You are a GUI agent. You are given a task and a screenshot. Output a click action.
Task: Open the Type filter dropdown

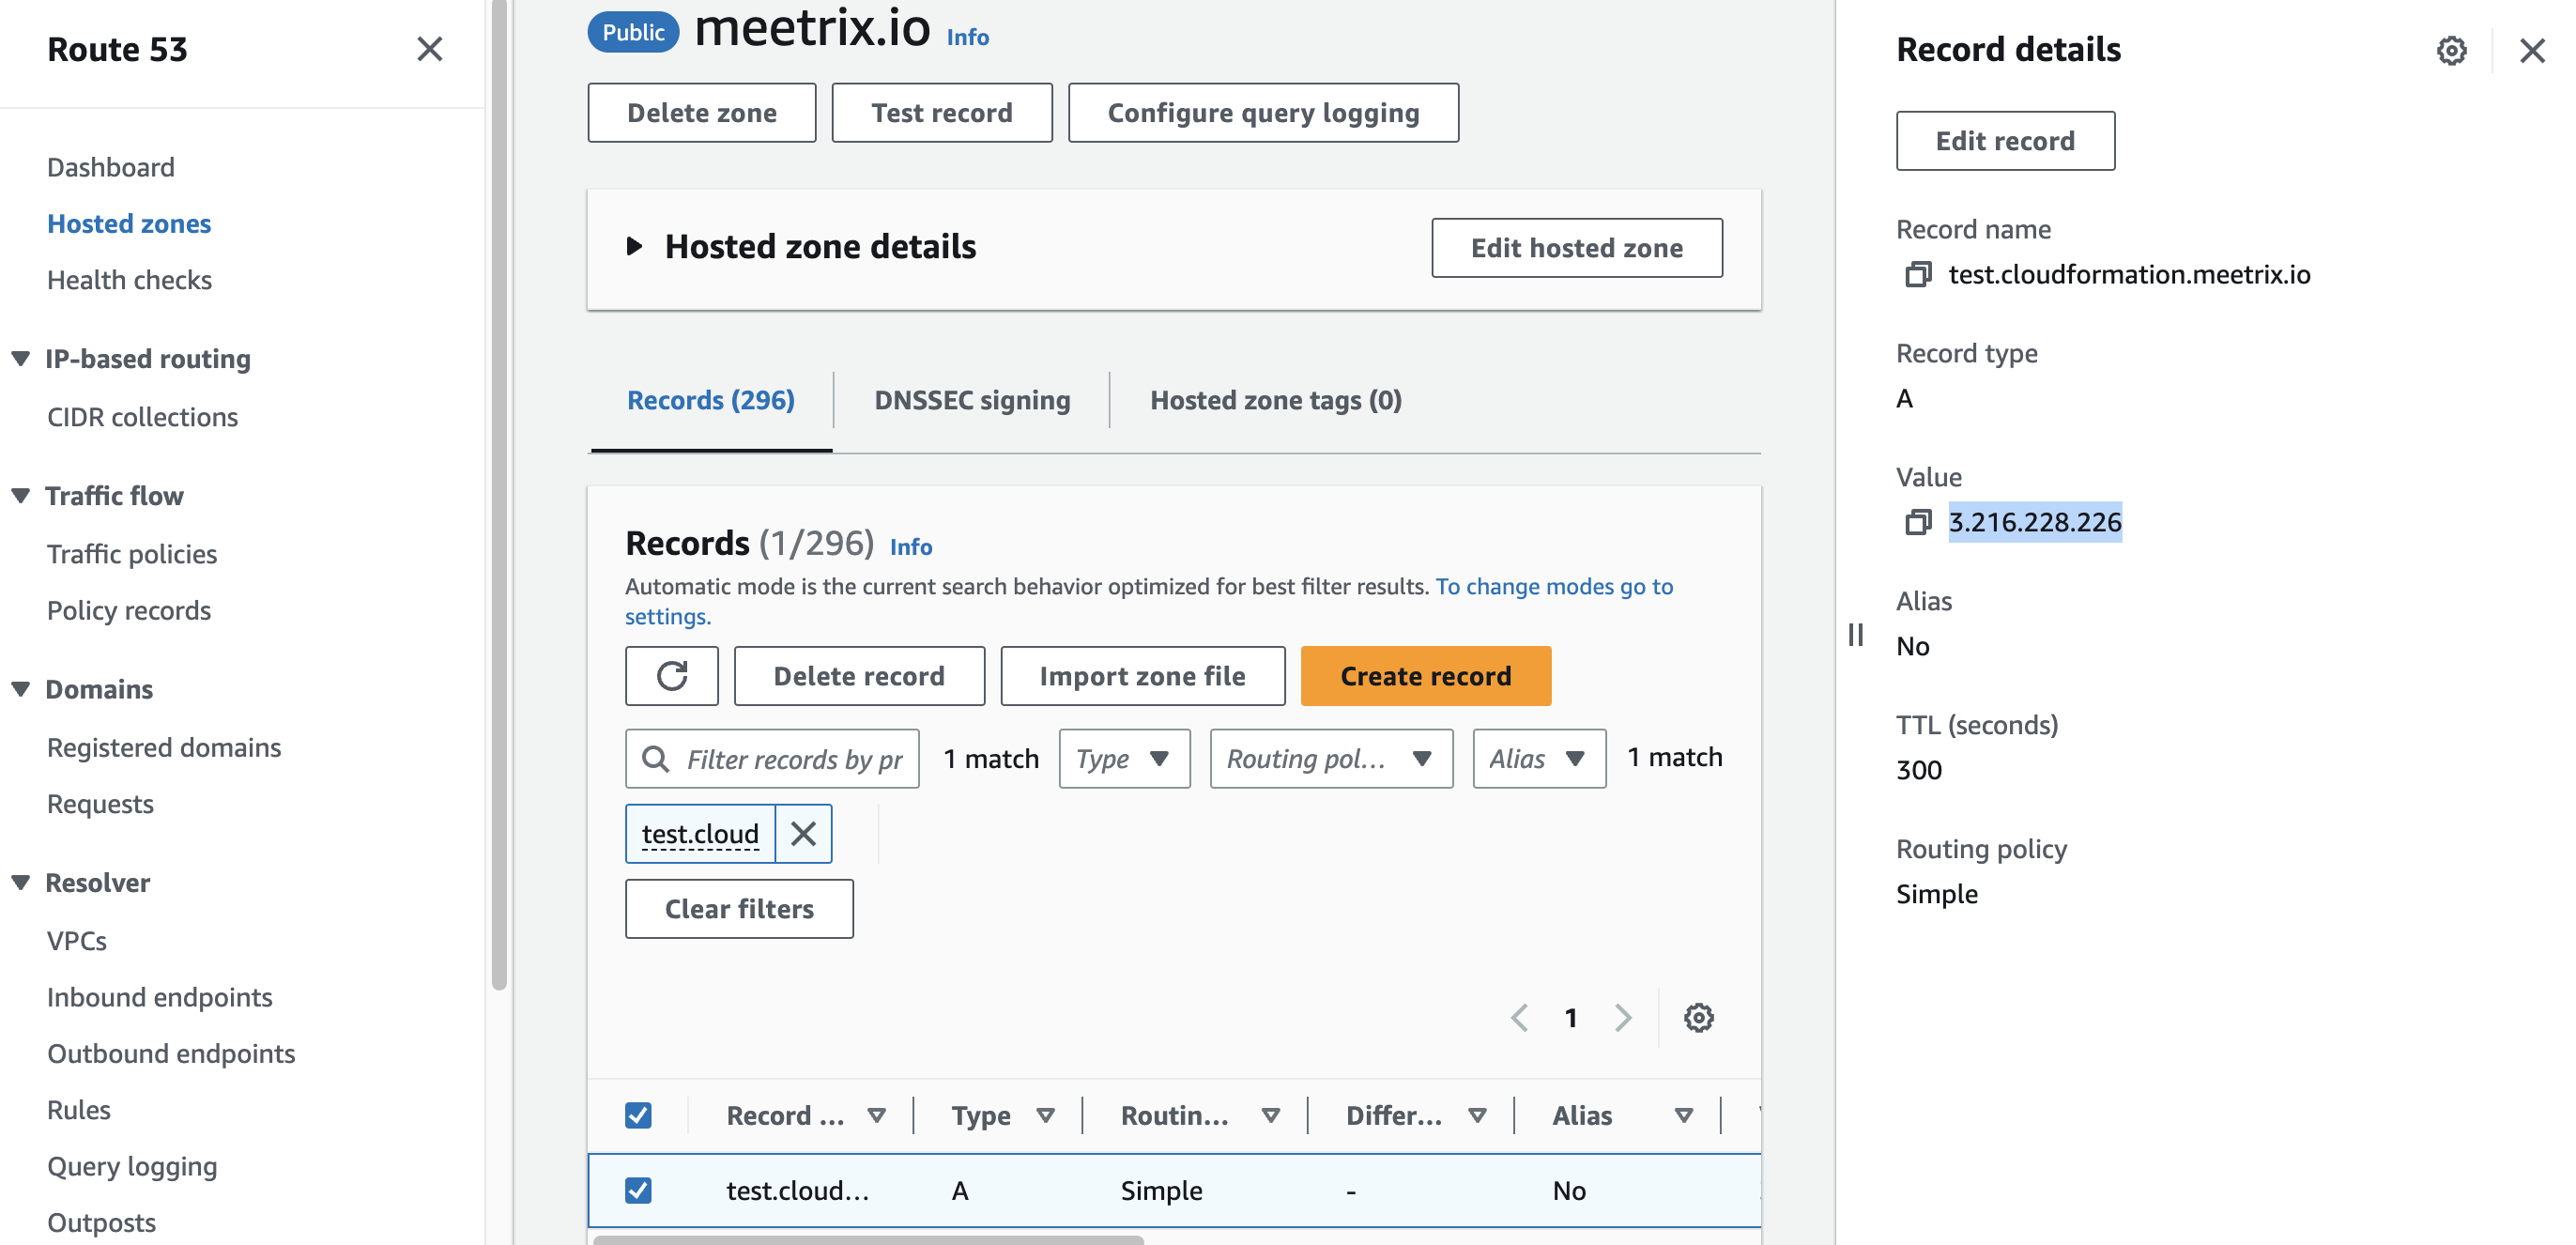pyautogui.click(x=1124, y=758)
